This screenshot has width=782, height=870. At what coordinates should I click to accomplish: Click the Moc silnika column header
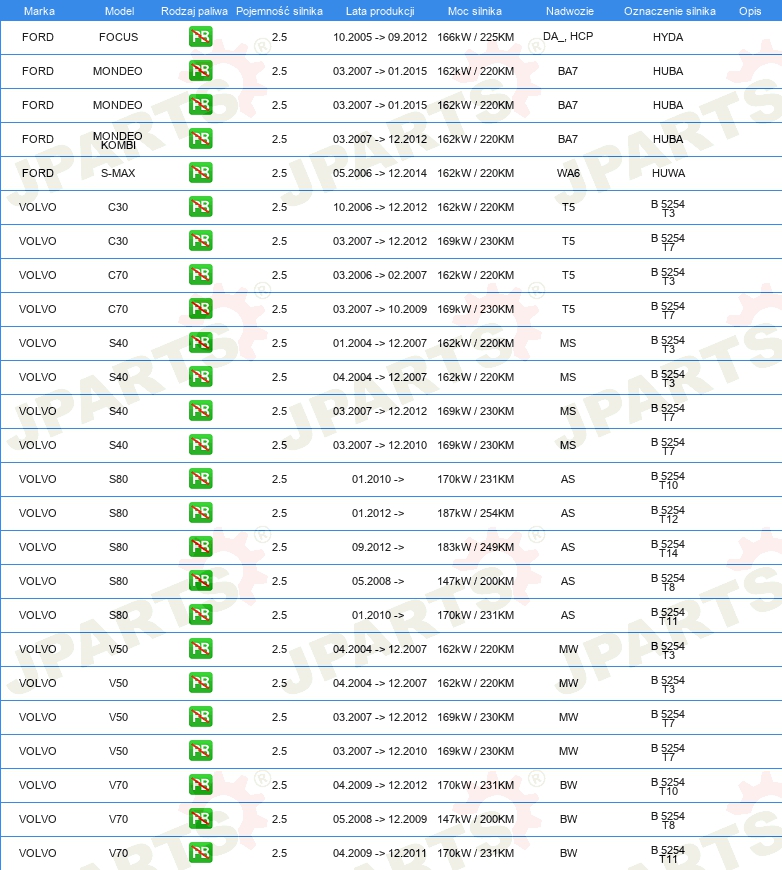[475, 11]
